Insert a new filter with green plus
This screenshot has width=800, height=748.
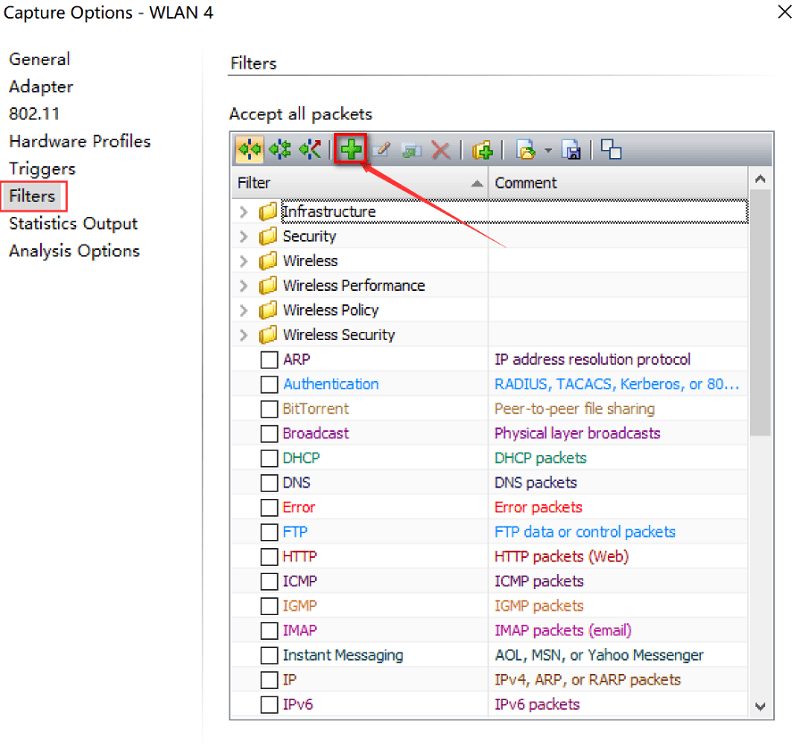[351, 149]
